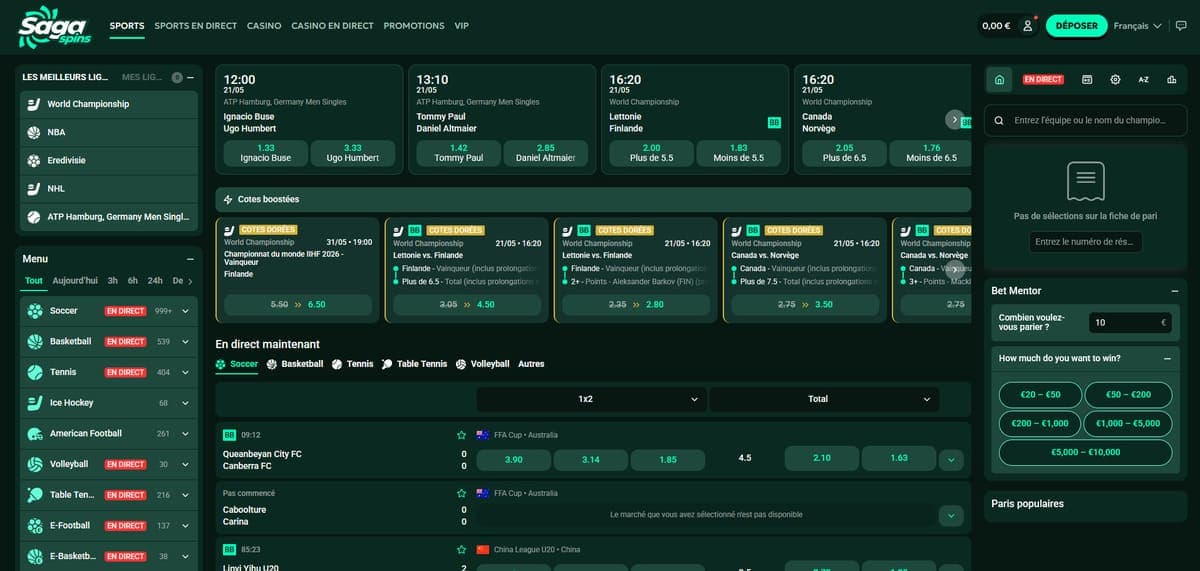This screenshot has height=571, width=1200.
Task: Click the Soccer ball icon in Menu list
Action: 35,311
